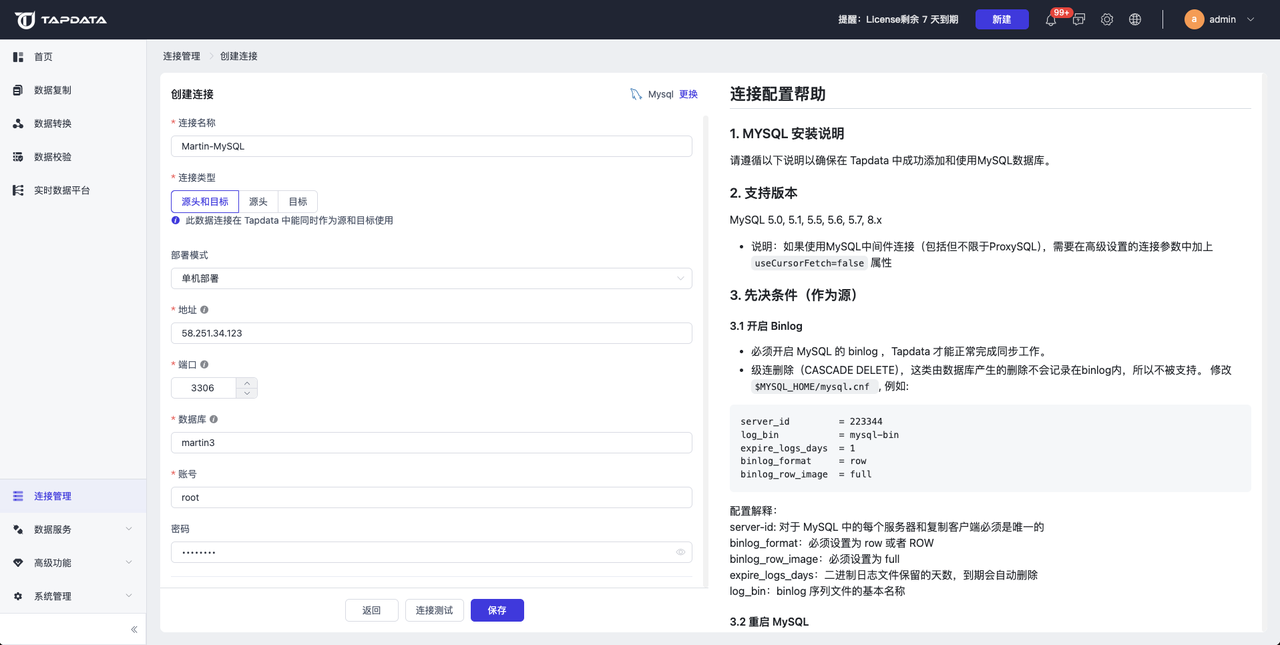
Task: Click the 新建 button in header
Action: (x=1002, y=20)
